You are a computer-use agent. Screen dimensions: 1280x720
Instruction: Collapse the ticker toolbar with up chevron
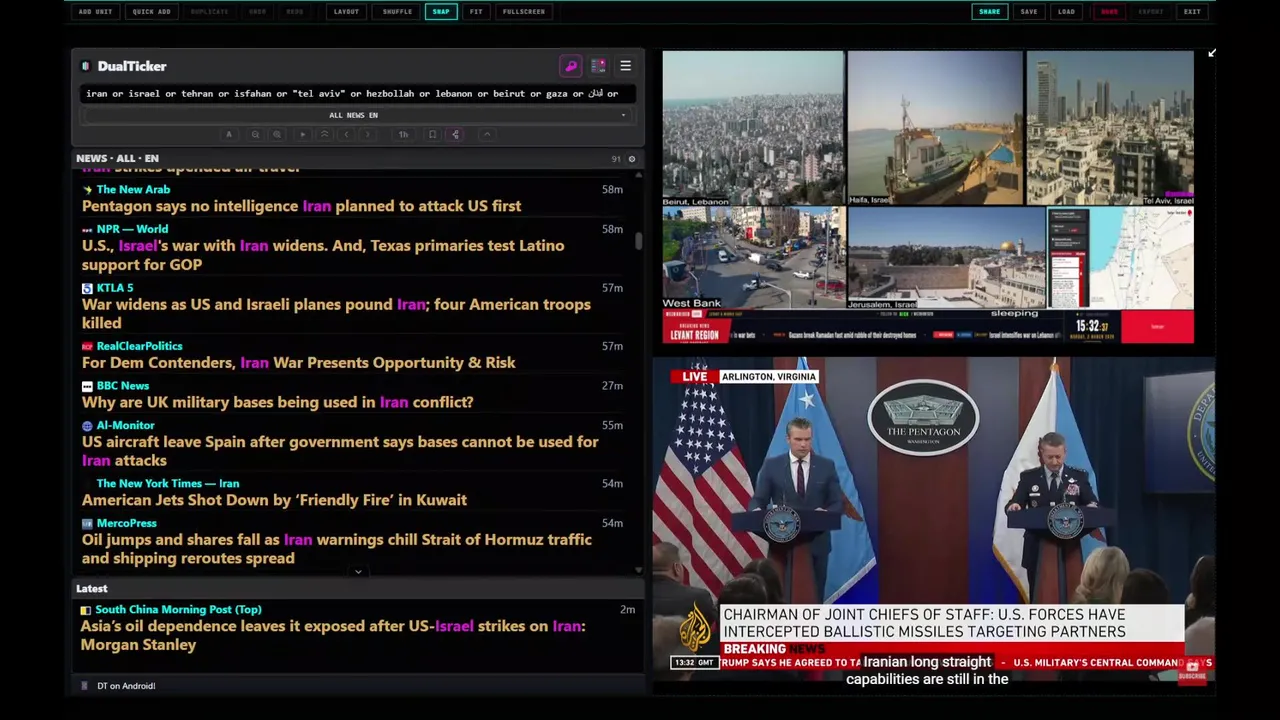pyautogui.click(x=487, y=134)
